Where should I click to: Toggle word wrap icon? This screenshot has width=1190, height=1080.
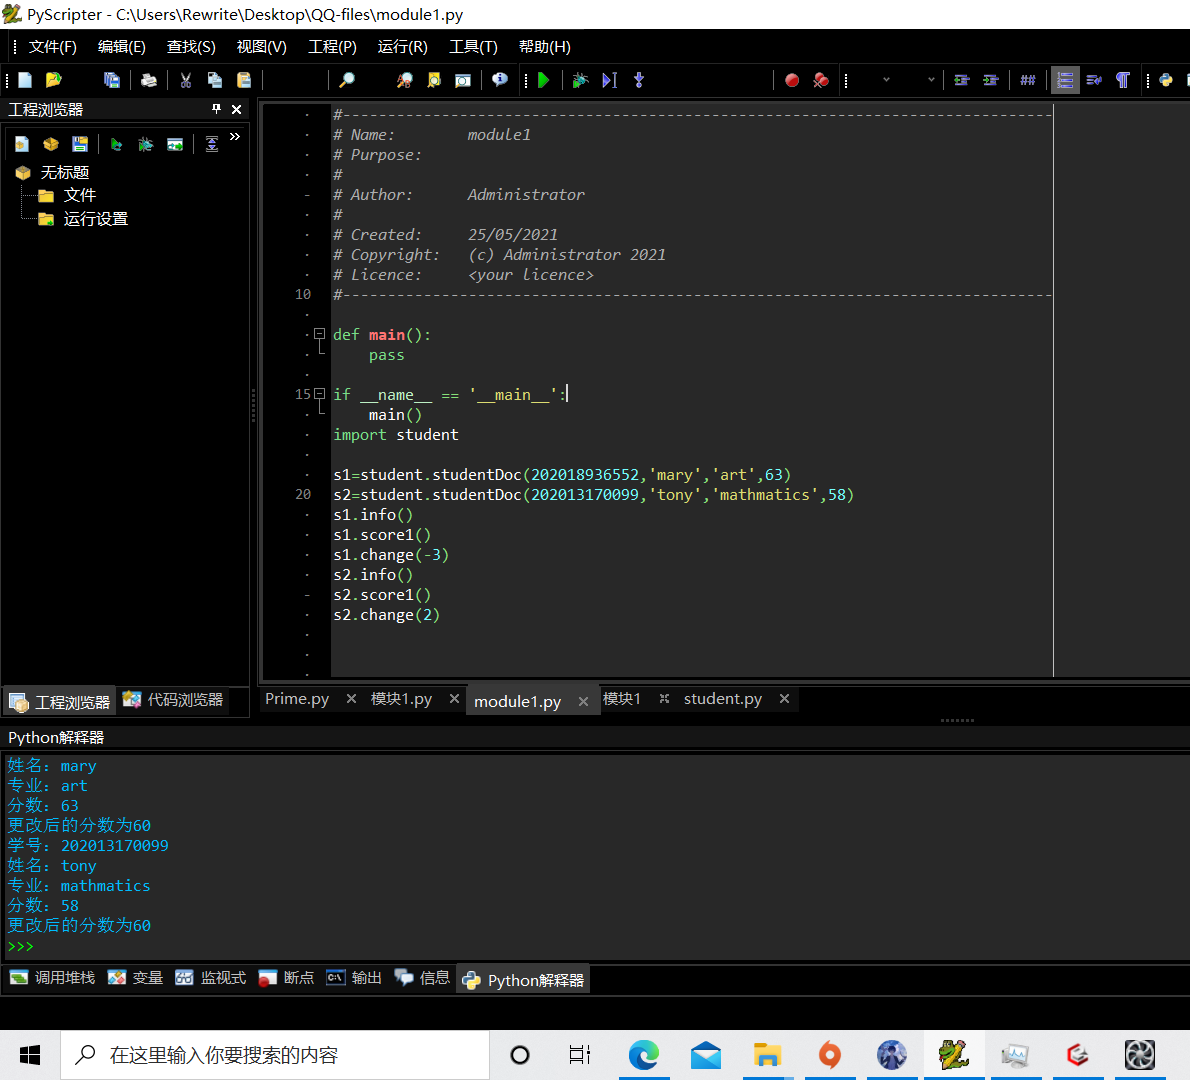point(1094,80)
